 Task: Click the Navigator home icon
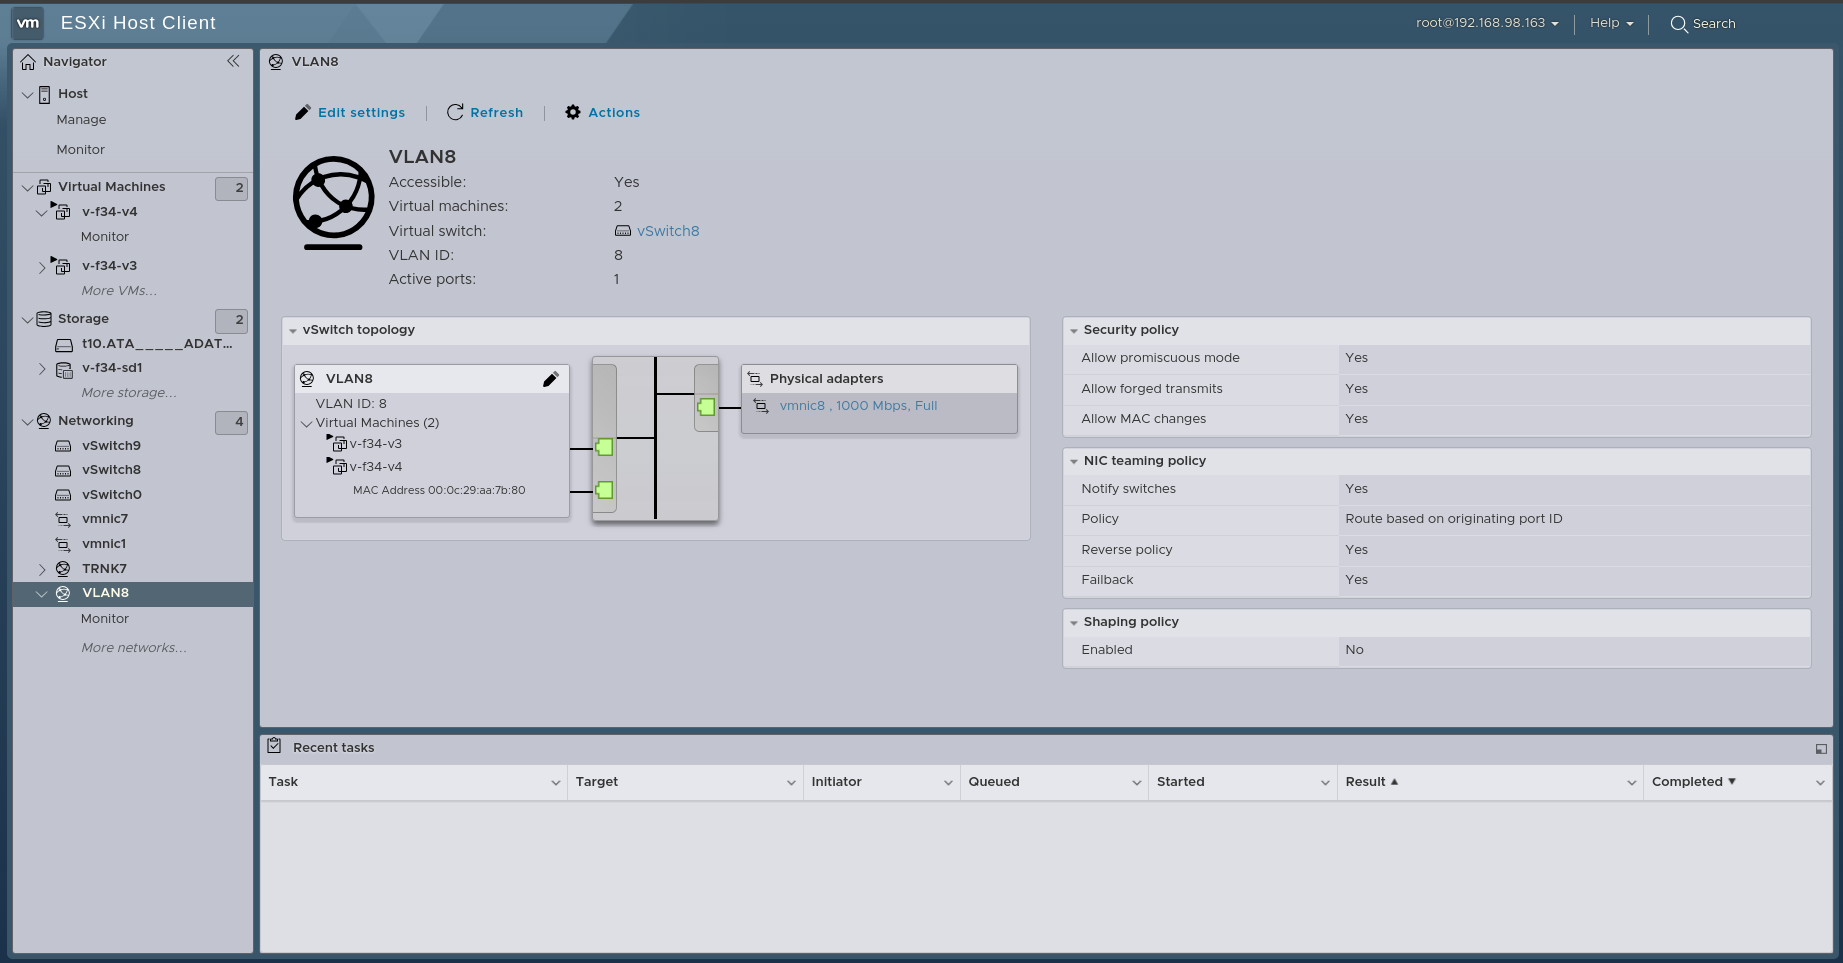pyautogui.click(x=28, y=62)
